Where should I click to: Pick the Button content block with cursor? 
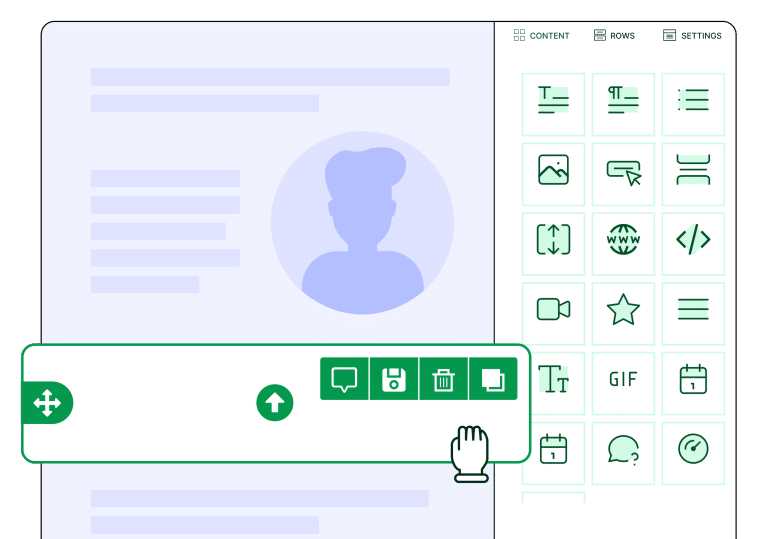click(623, 172)
